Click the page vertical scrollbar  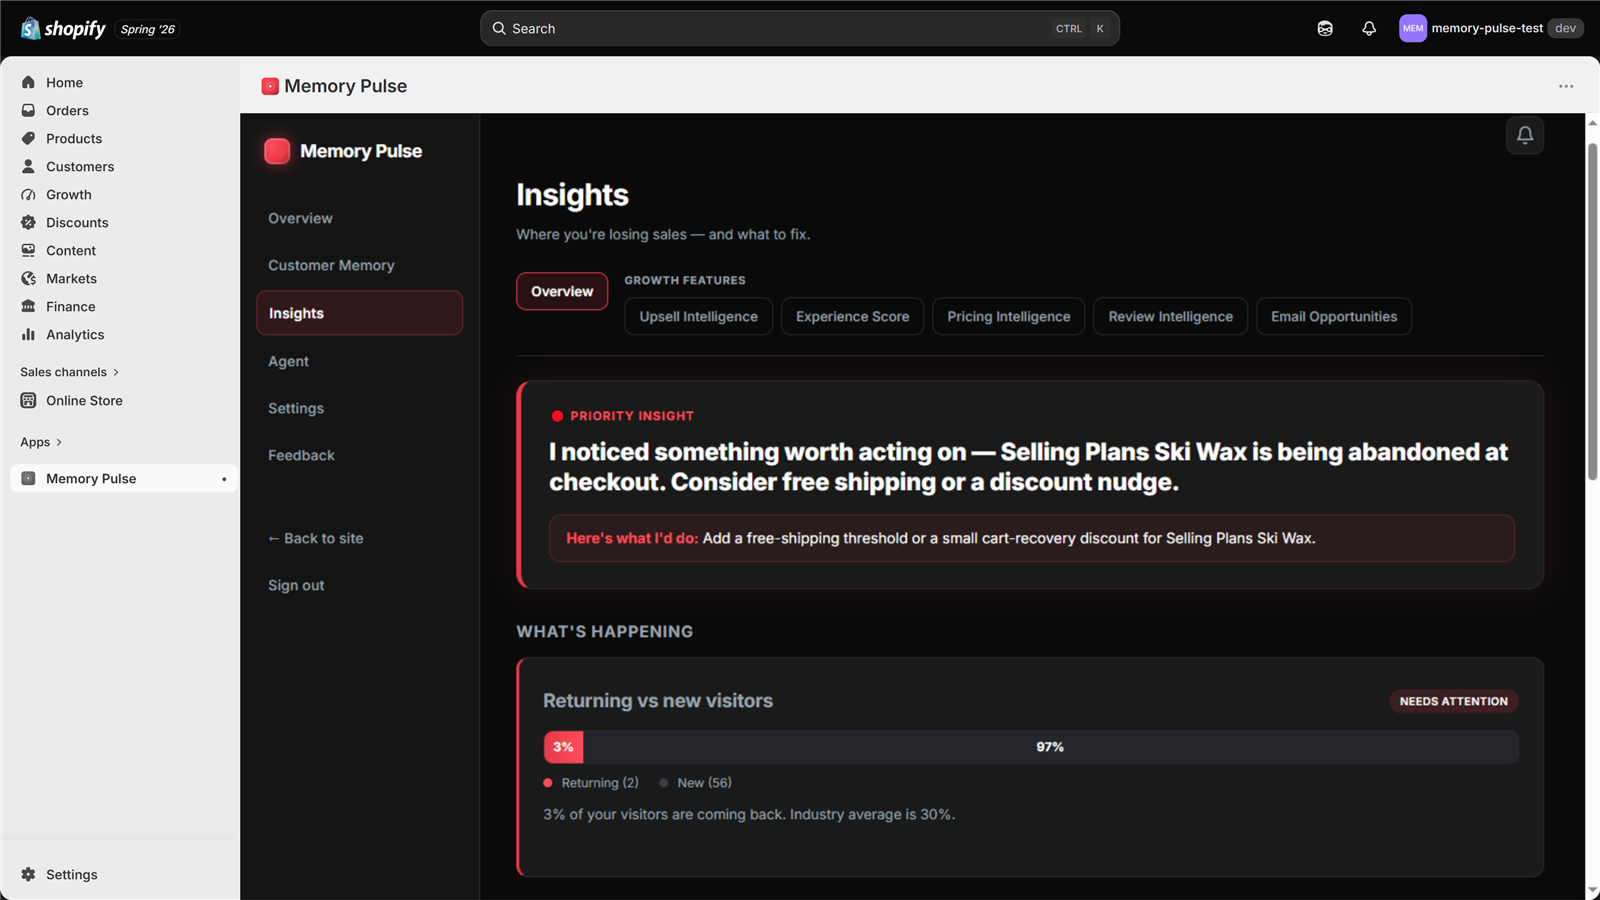click(x=1592, y=312)
